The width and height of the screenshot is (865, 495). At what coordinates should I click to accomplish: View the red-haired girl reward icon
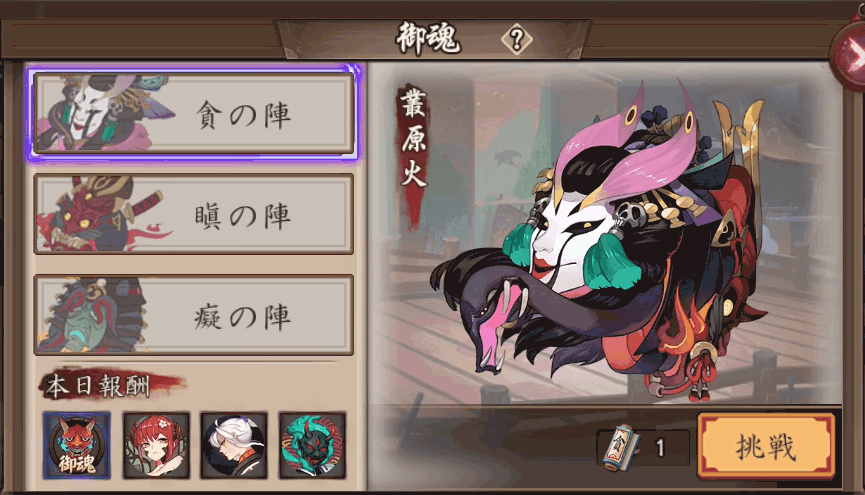156,445
